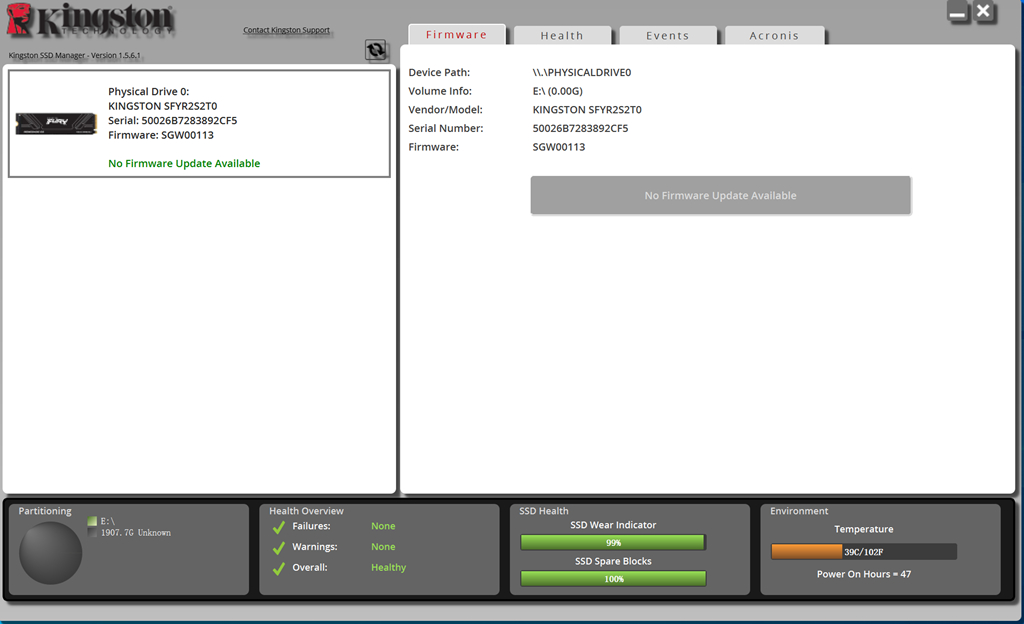Image resolution: width=1024 pixels, height=624 pixels.
Task: Select the Physical Drive 0 heading
Action: pos(148,91)
